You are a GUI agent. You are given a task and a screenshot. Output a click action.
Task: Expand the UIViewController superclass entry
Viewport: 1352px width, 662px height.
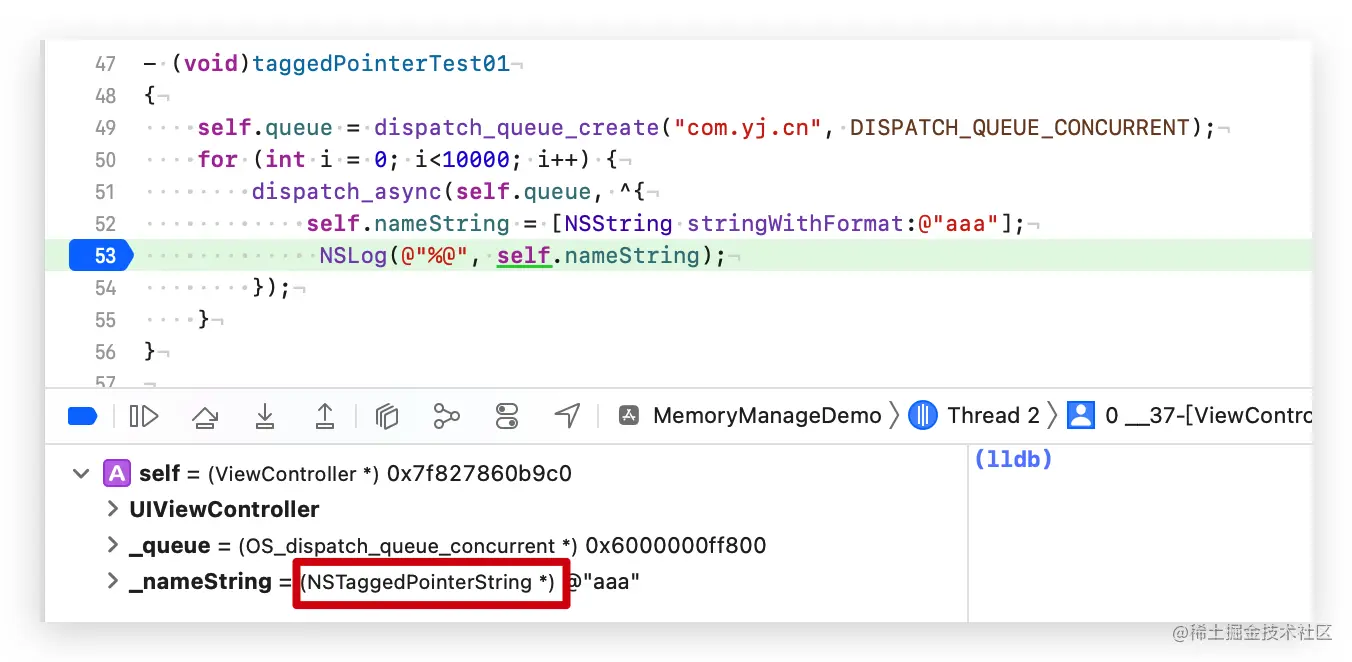pyautogui.click(x=112, y=509)
